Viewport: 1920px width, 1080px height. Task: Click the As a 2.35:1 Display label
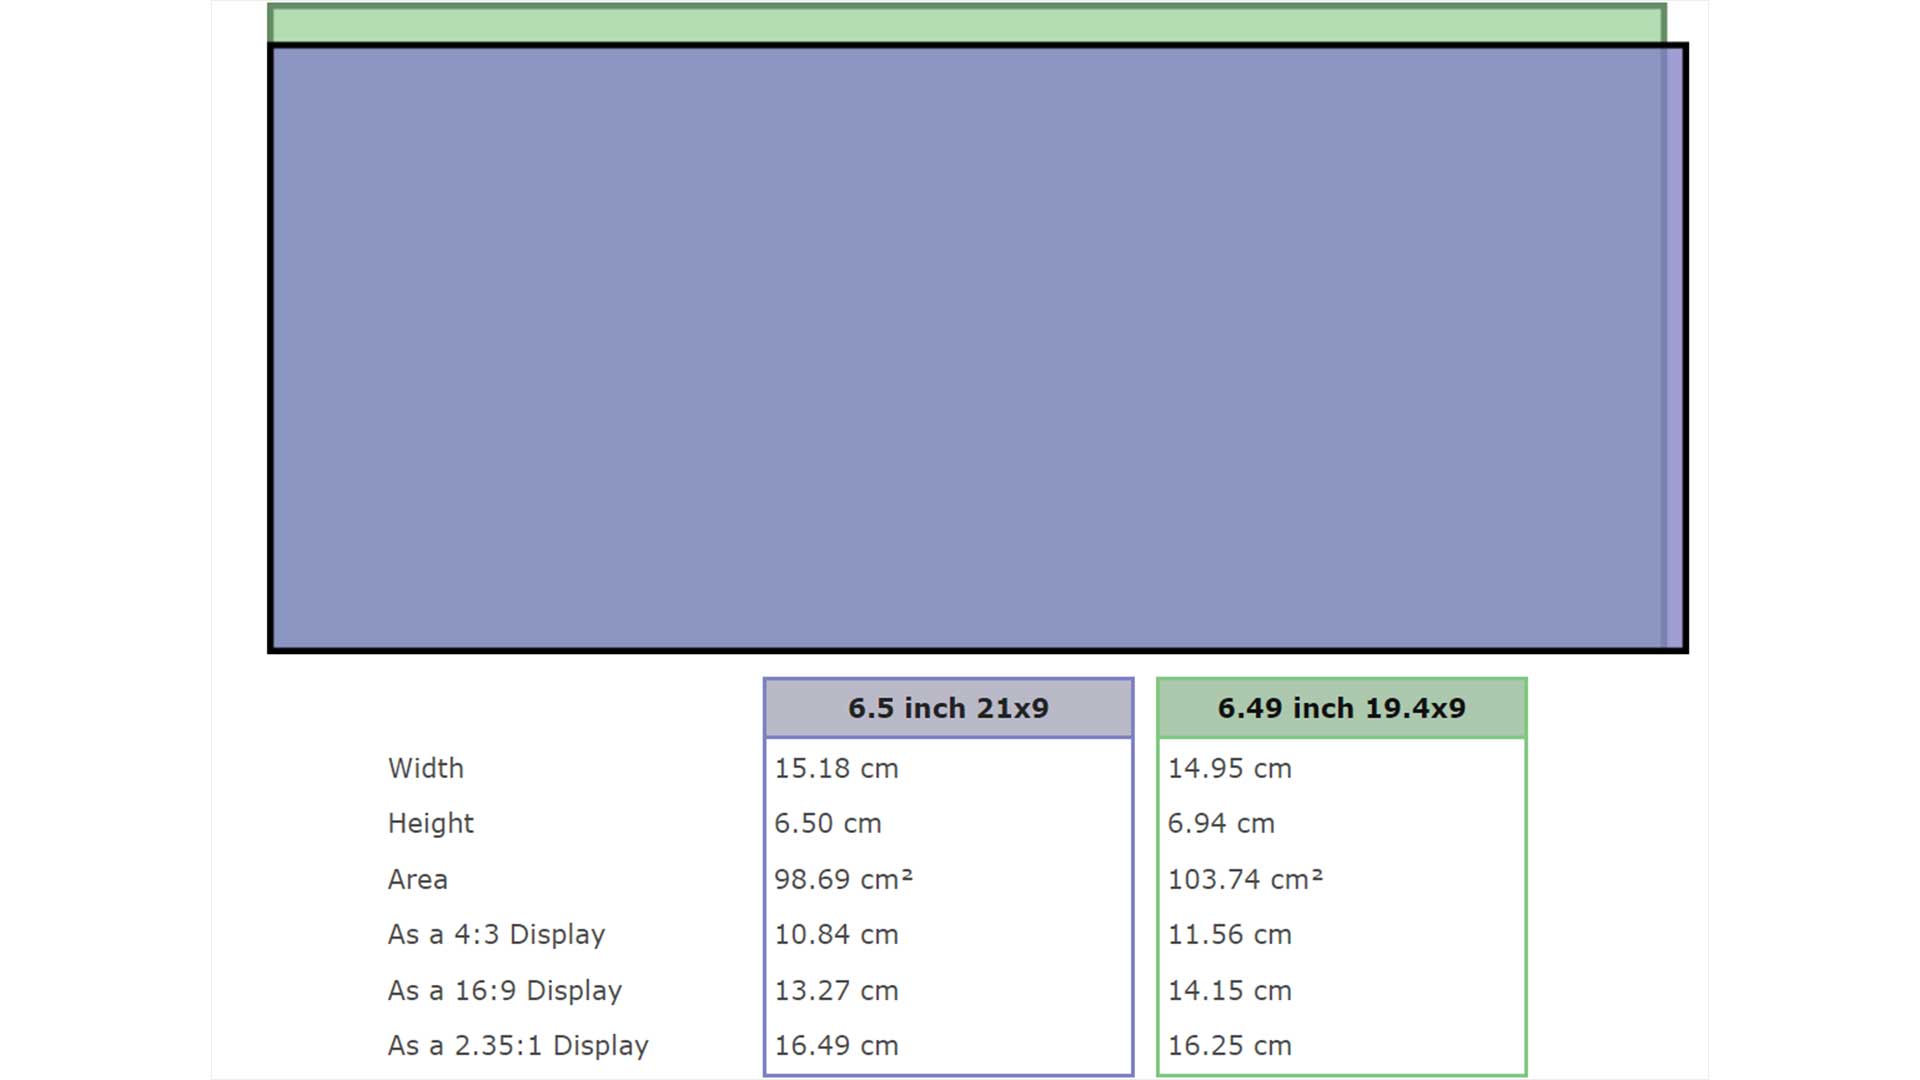[518, 1045]
